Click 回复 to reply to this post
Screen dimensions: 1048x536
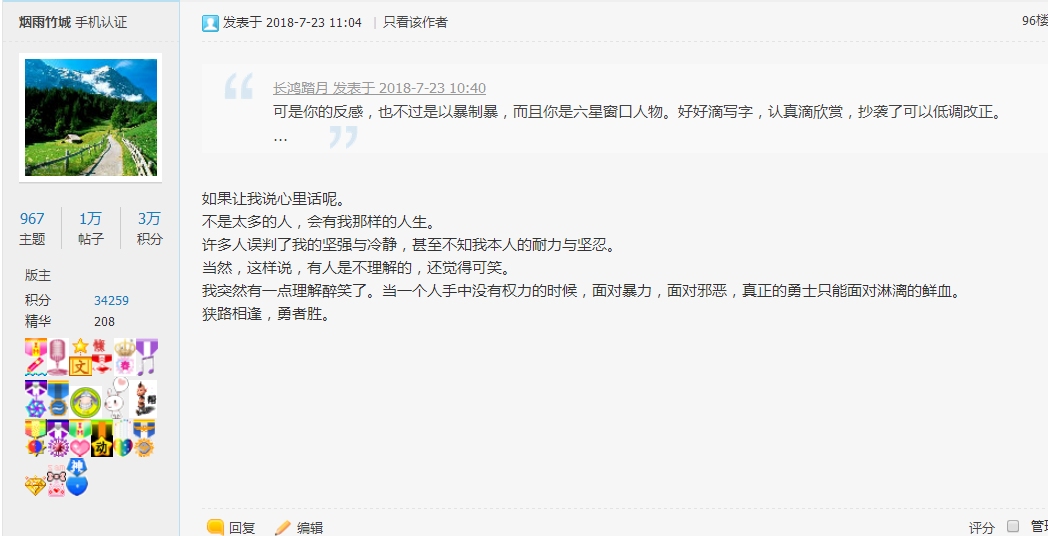pos(231,527)
